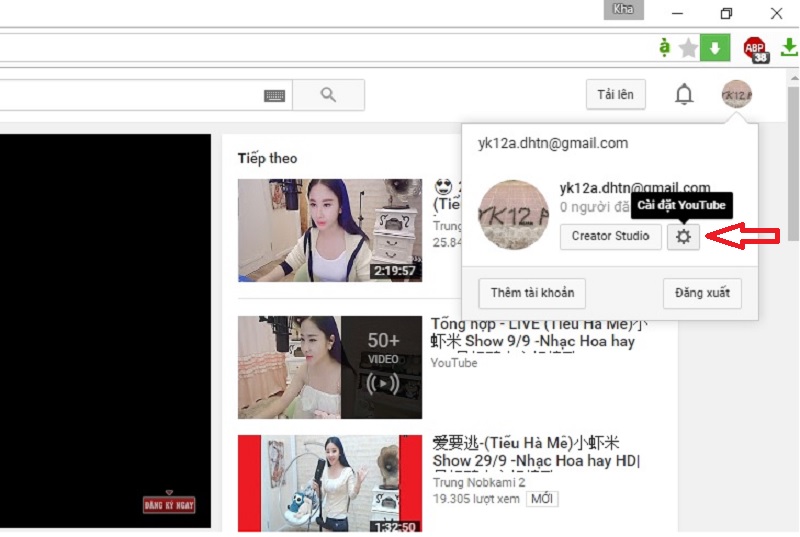Click the Kha profile button in title bar

(x=623, y=10)
